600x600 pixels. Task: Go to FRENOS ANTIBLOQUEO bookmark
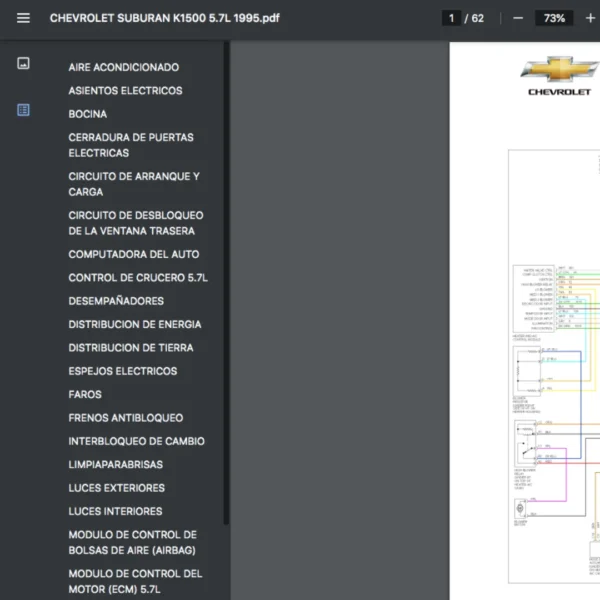126,418
